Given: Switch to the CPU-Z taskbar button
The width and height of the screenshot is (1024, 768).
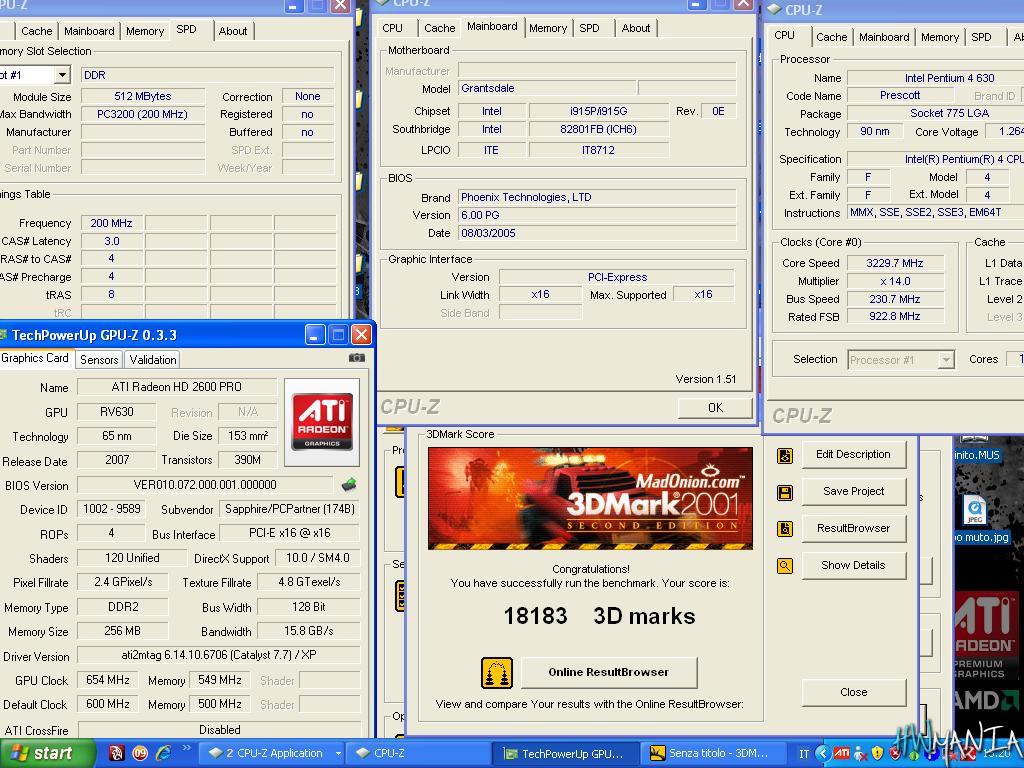Looking at the screenshot, I should [x=418, y=753].
